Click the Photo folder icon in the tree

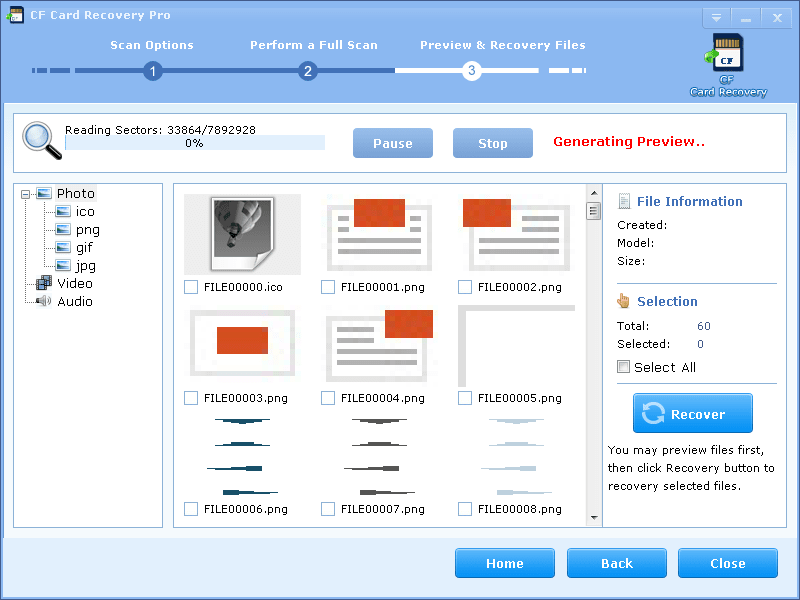(x=44, y=193)
